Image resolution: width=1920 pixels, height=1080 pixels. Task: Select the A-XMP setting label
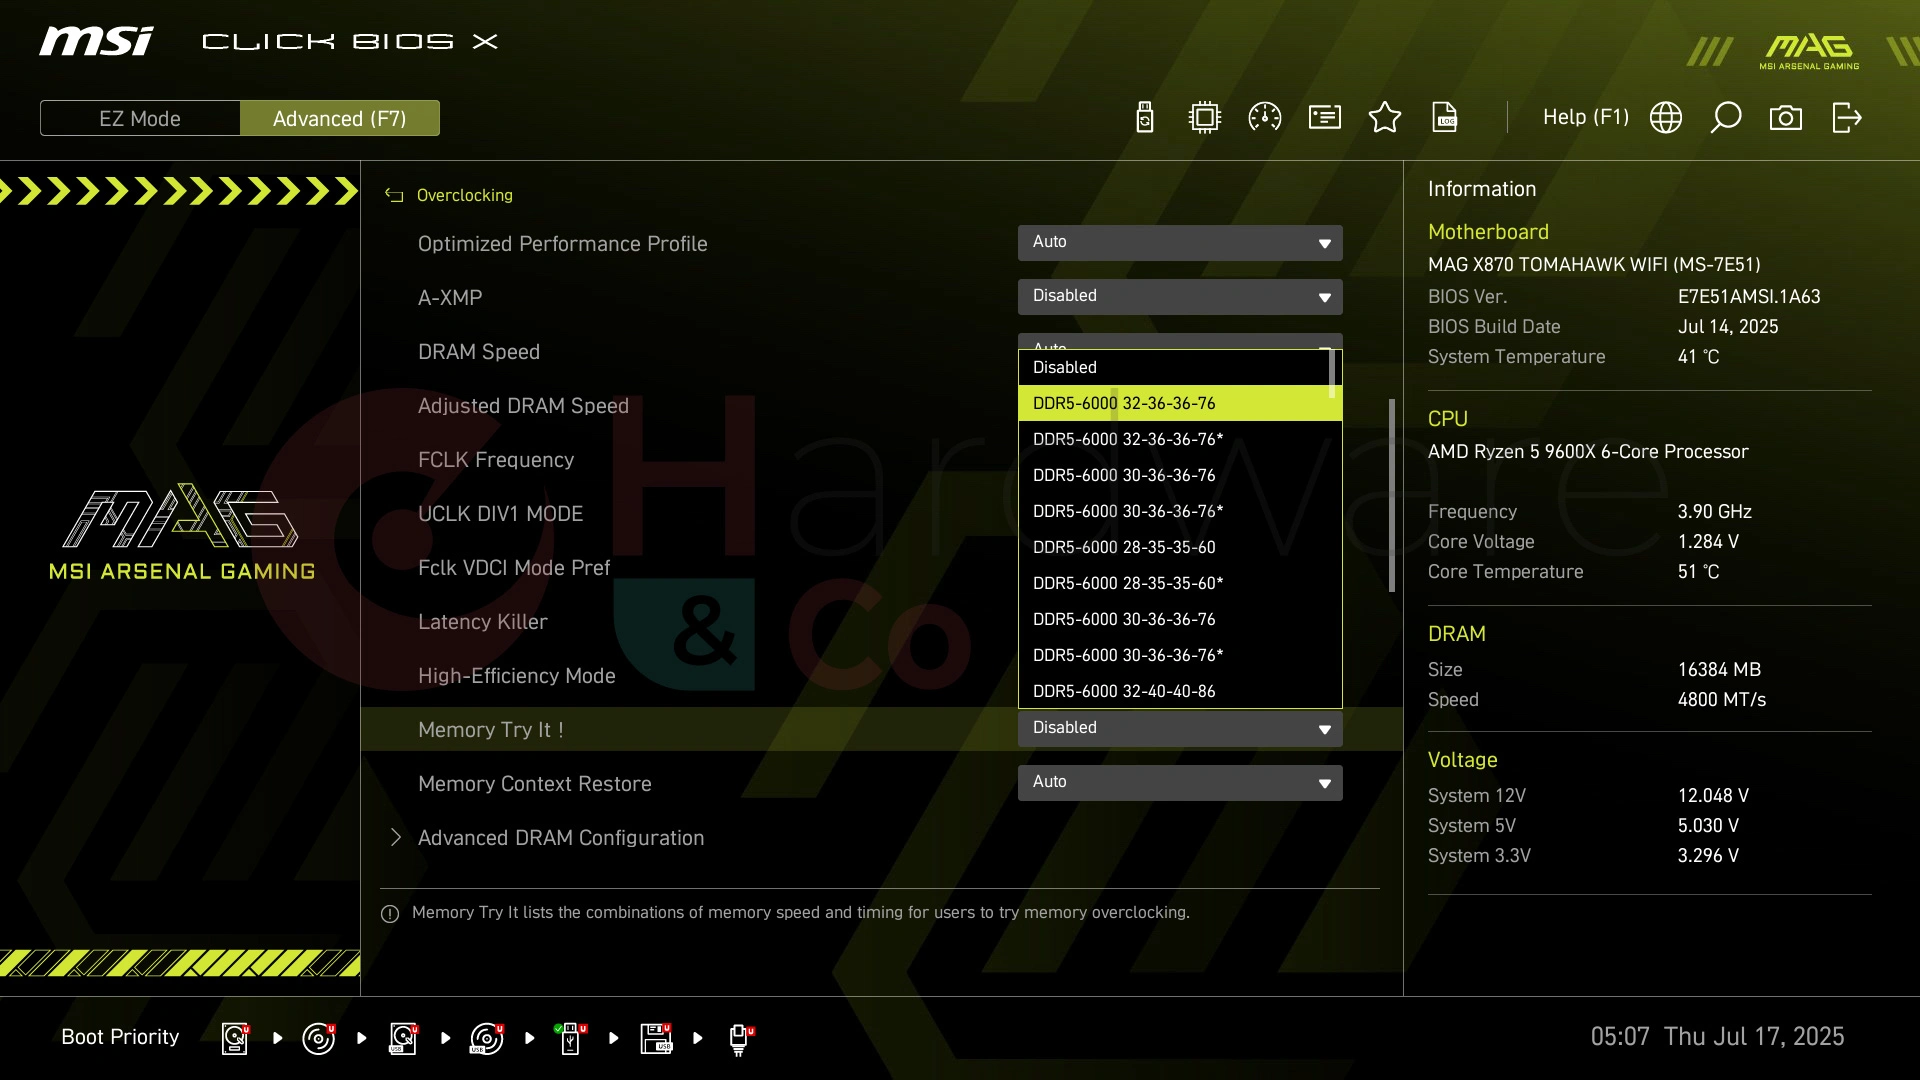[x=450, y=298]
